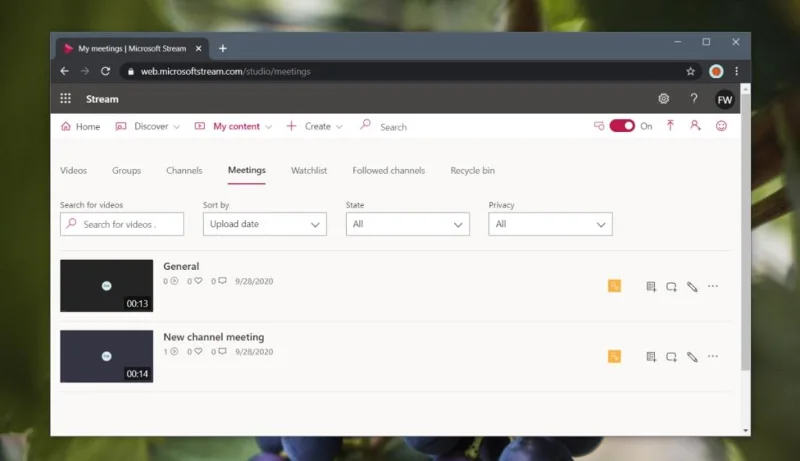The image size is (800, 461).
Task: Switch to the Videos tab
Action: (x=73, y=170)
